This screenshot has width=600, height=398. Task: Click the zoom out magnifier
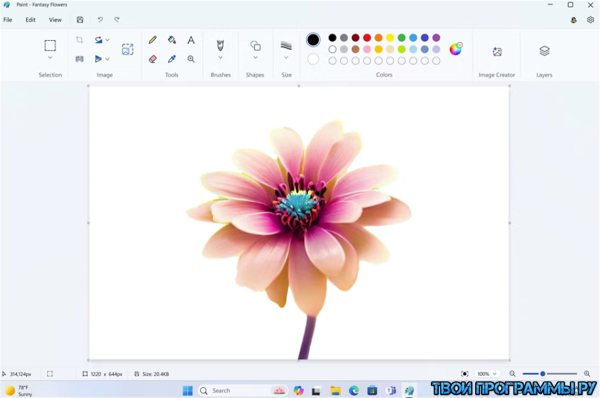pyautogui.click(x=512, y=374)
